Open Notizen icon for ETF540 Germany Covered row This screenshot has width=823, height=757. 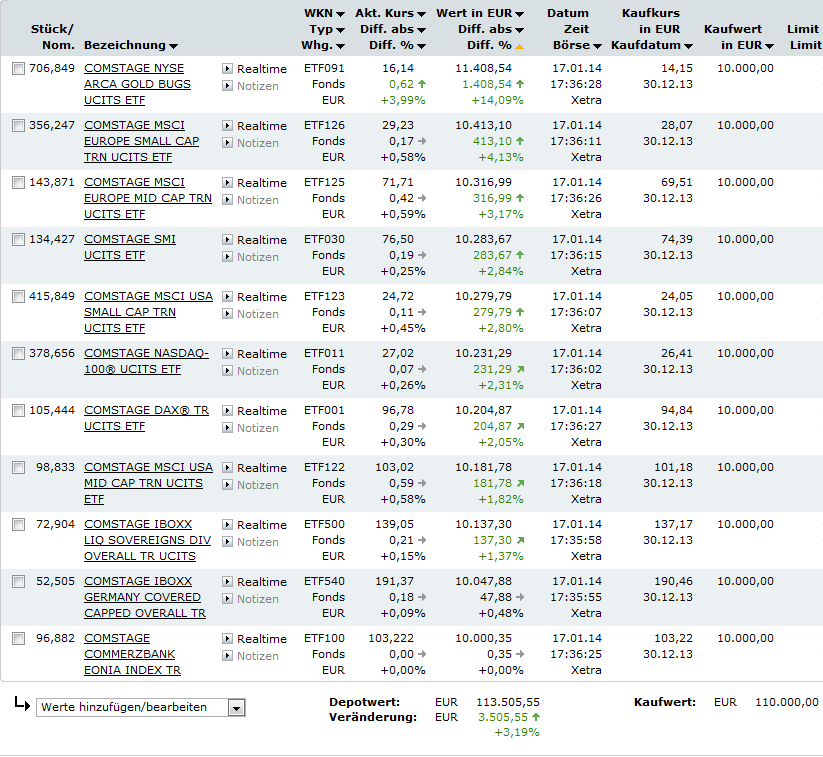[x=227, y=598]
